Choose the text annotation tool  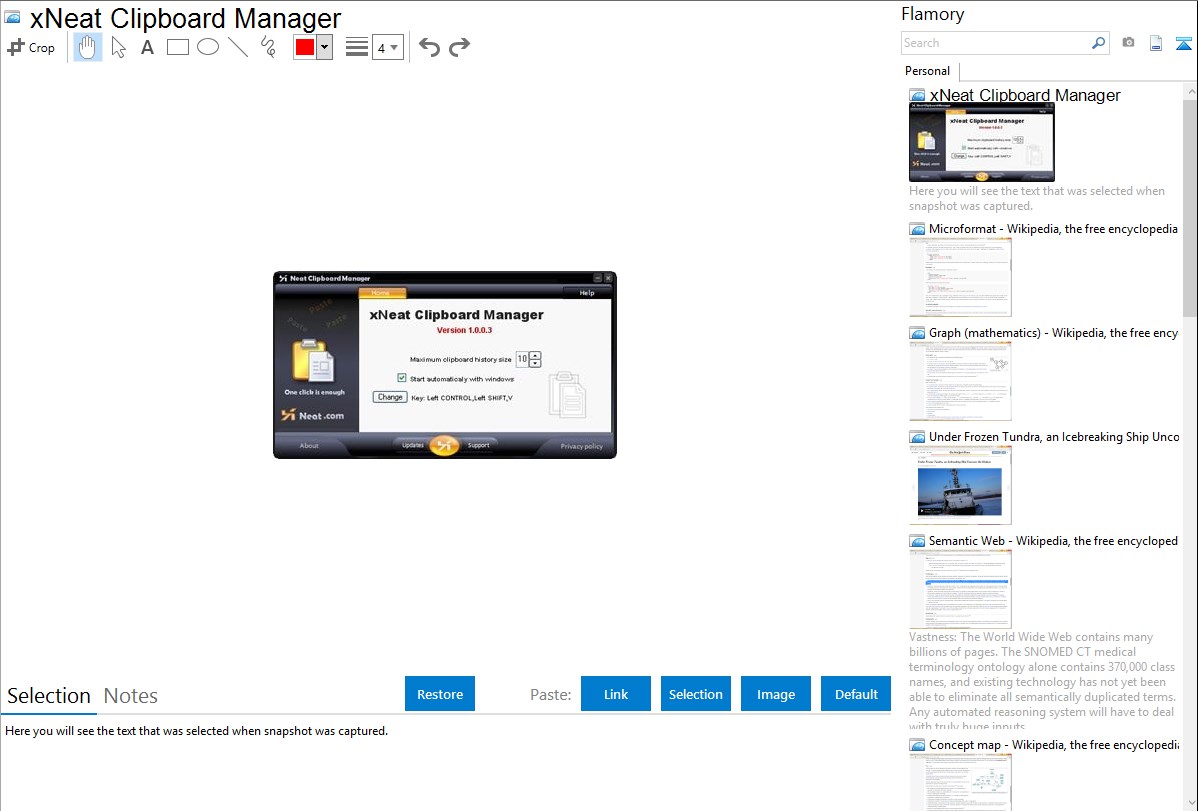coord(147,47)
